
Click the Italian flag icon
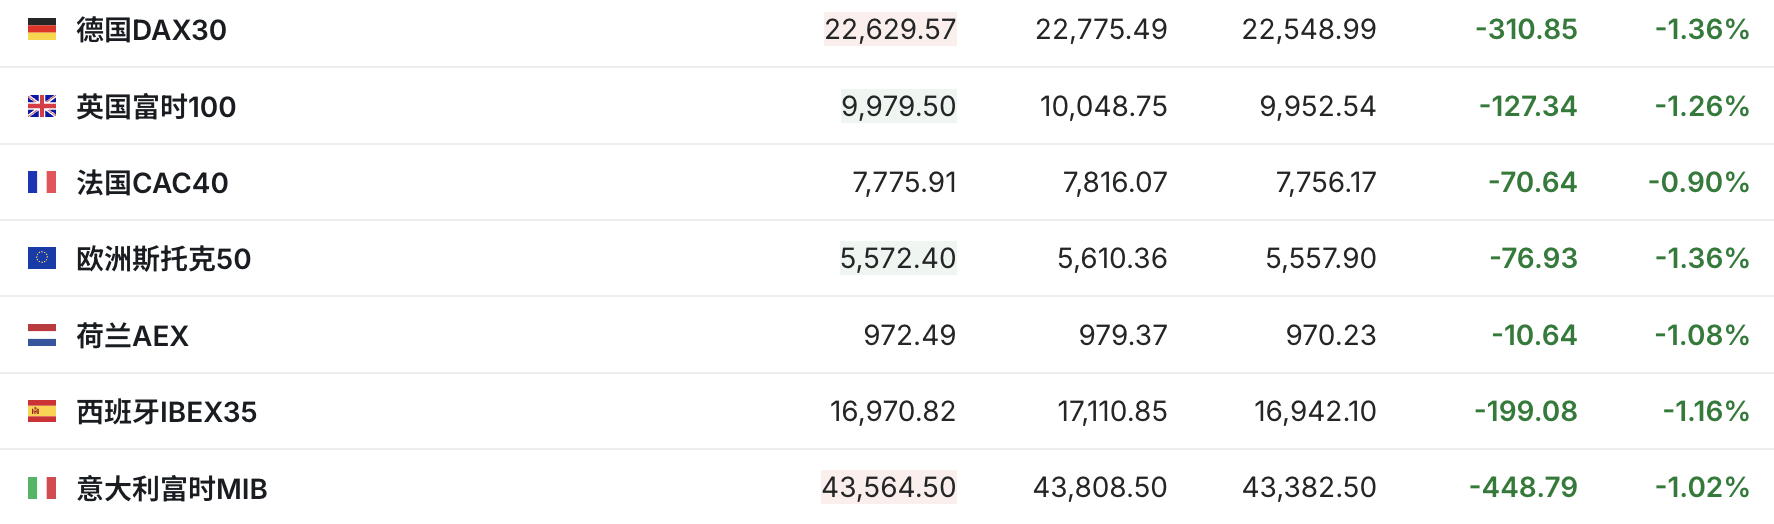tap(42, 488)
